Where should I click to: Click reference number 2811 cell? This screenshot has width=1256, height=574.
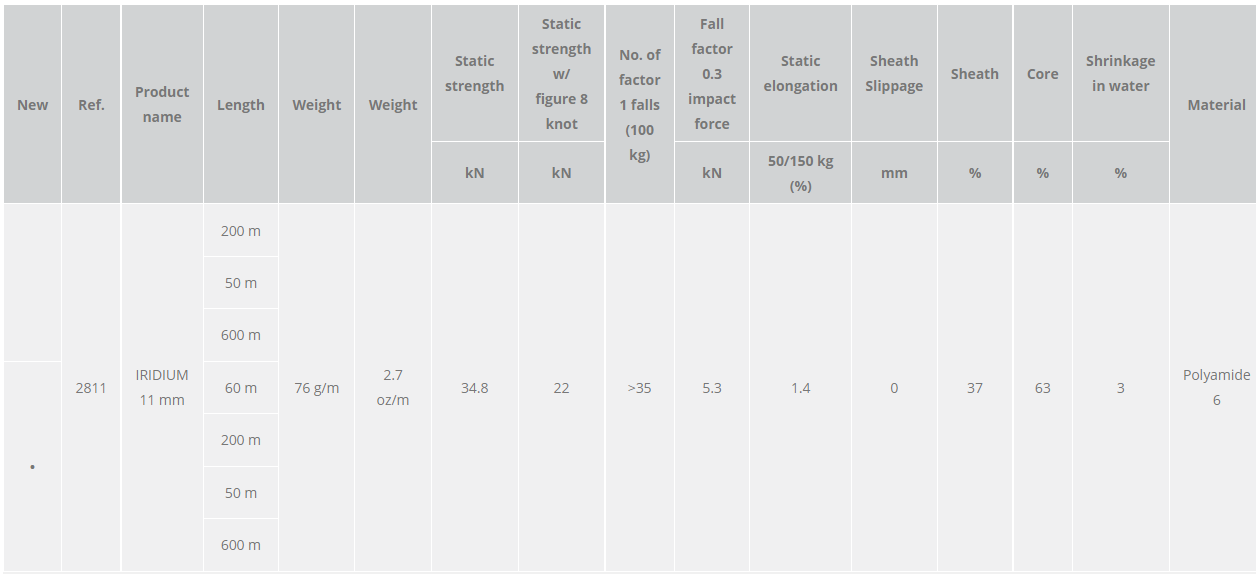pos(91,388)
